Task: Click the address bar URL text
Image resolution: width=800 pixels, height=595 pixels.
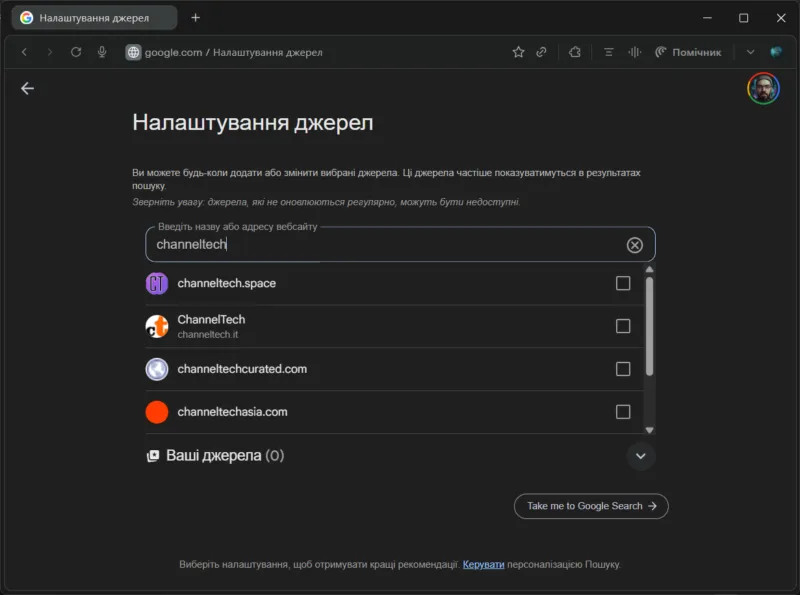Action: point(234,53)
